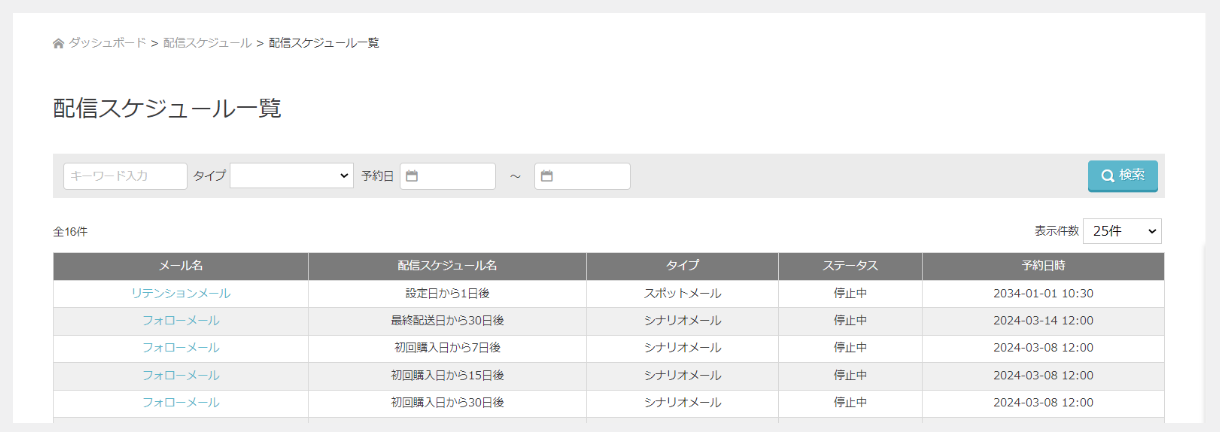This screenshot has height=432, width=1220.
Task: Open the ダッシュボード breadcrumb link
Action: 107,43
